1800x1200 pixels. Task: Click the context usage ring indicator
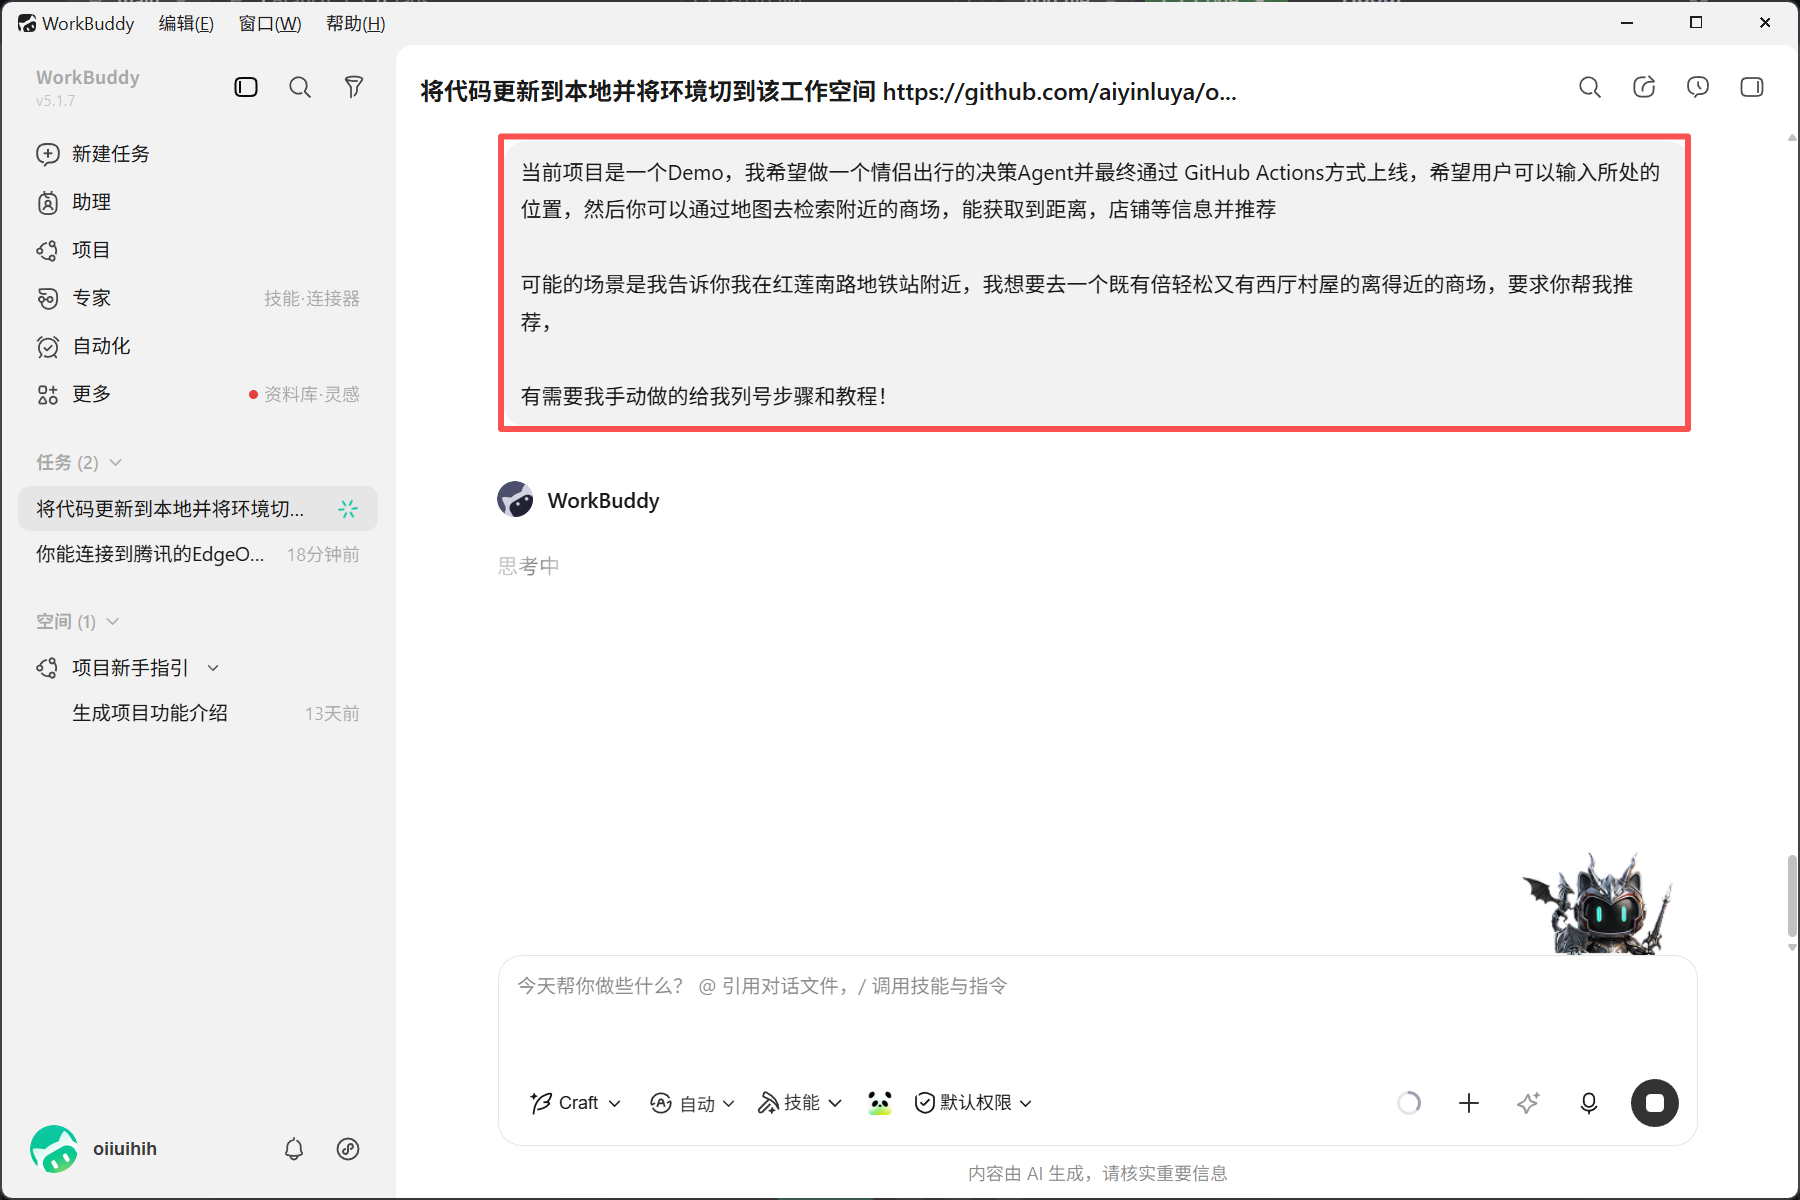[1409, 1103]
